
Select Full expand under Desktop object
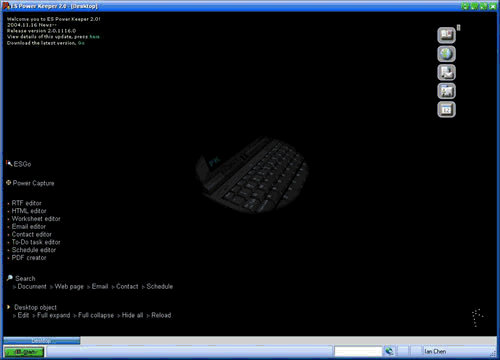(x=53, y=315)
